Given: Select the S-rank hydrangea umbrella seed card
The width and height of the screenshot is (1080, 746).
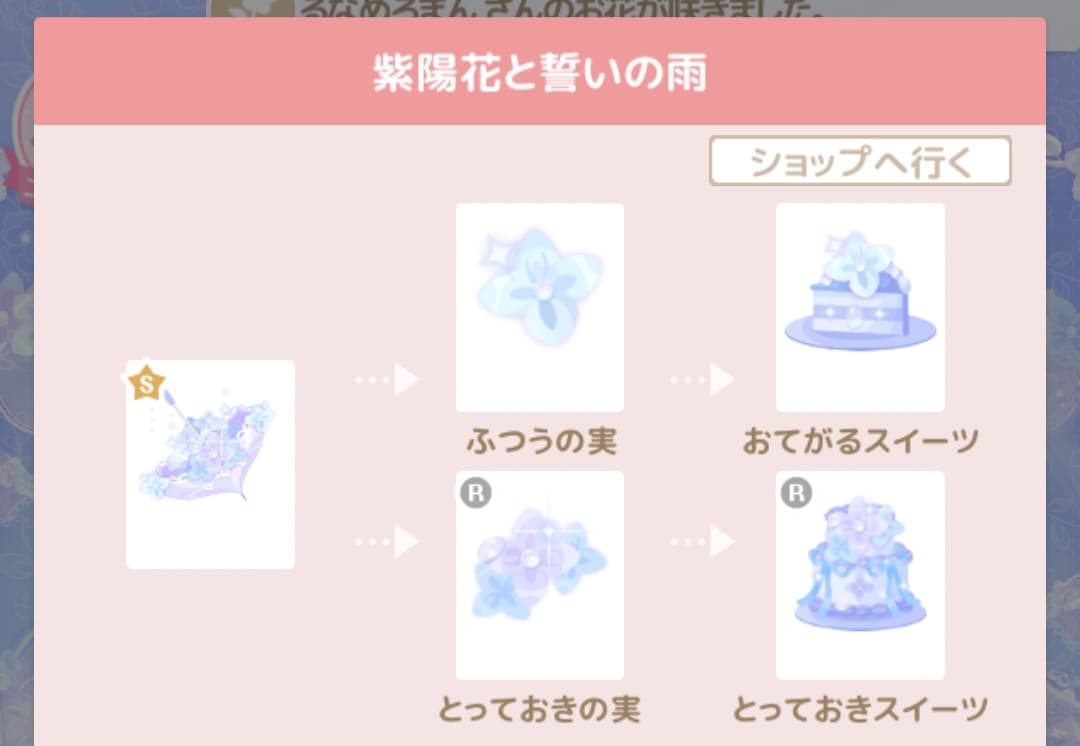Looking at the screenshot, I should [x=210, y=464].
